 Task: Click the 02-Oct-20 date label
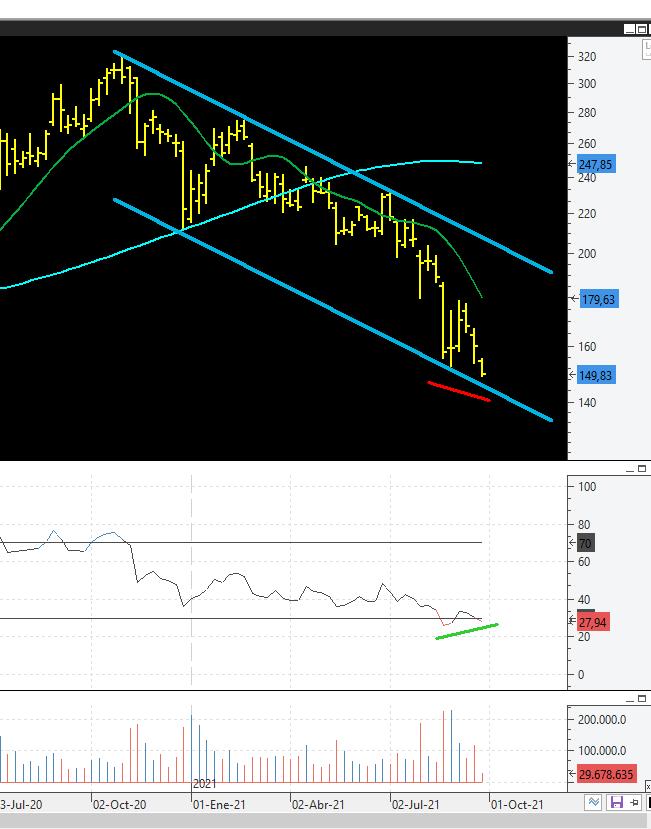click(x=120, y=805)
